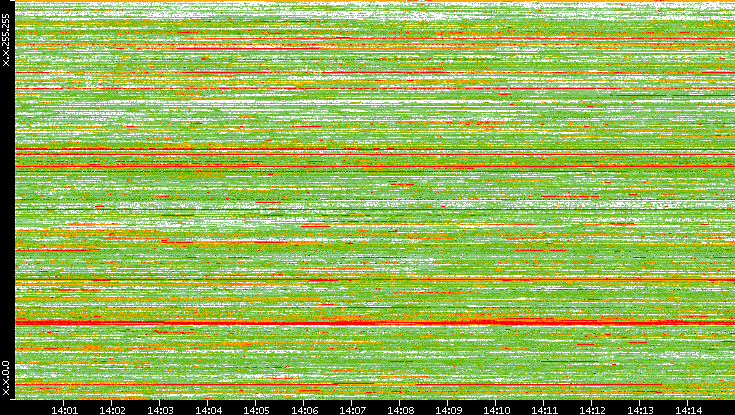Image resolution: width=735 pixels, height=415 pixels.
Task: Click the 14:04 time axis label
Action: coord(208,410)
